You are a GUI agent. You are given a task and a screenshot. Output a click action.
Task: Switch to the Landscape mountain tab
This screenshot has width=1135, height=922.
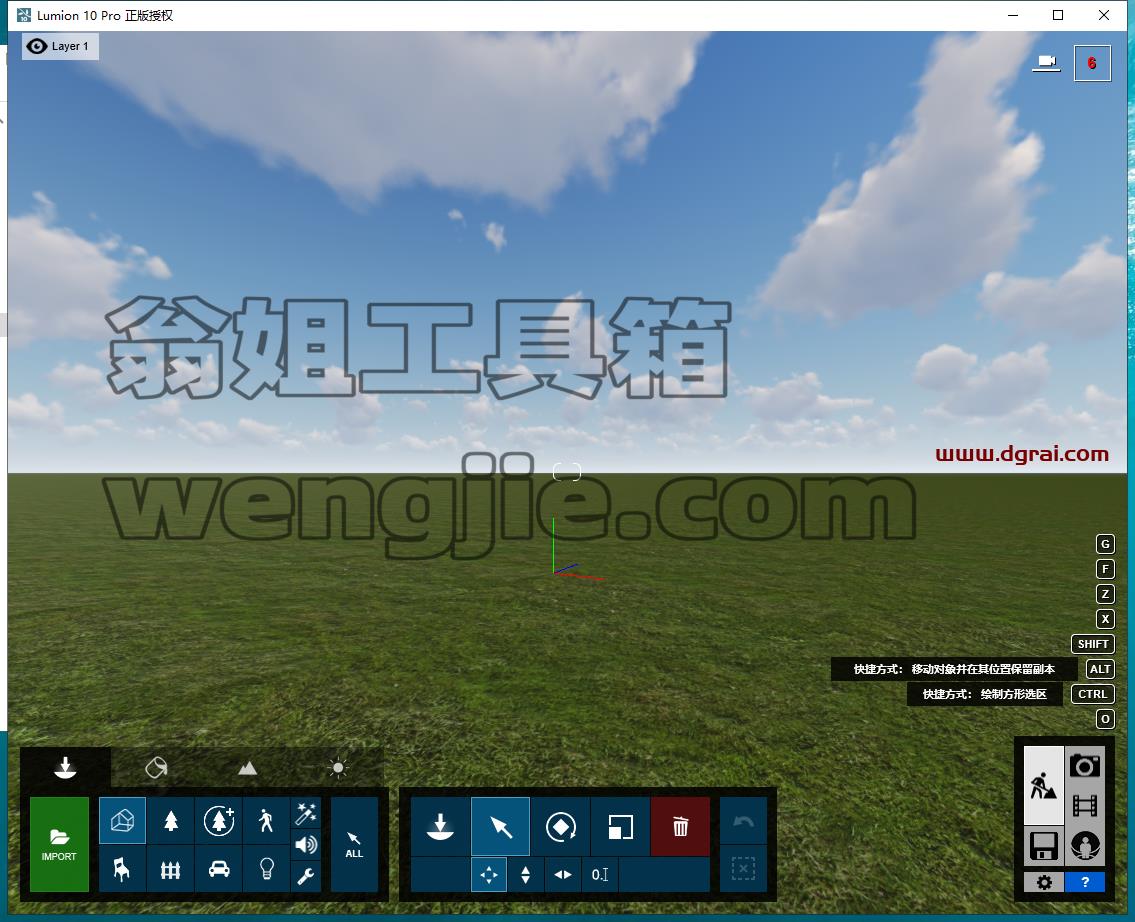coord(248,767)
